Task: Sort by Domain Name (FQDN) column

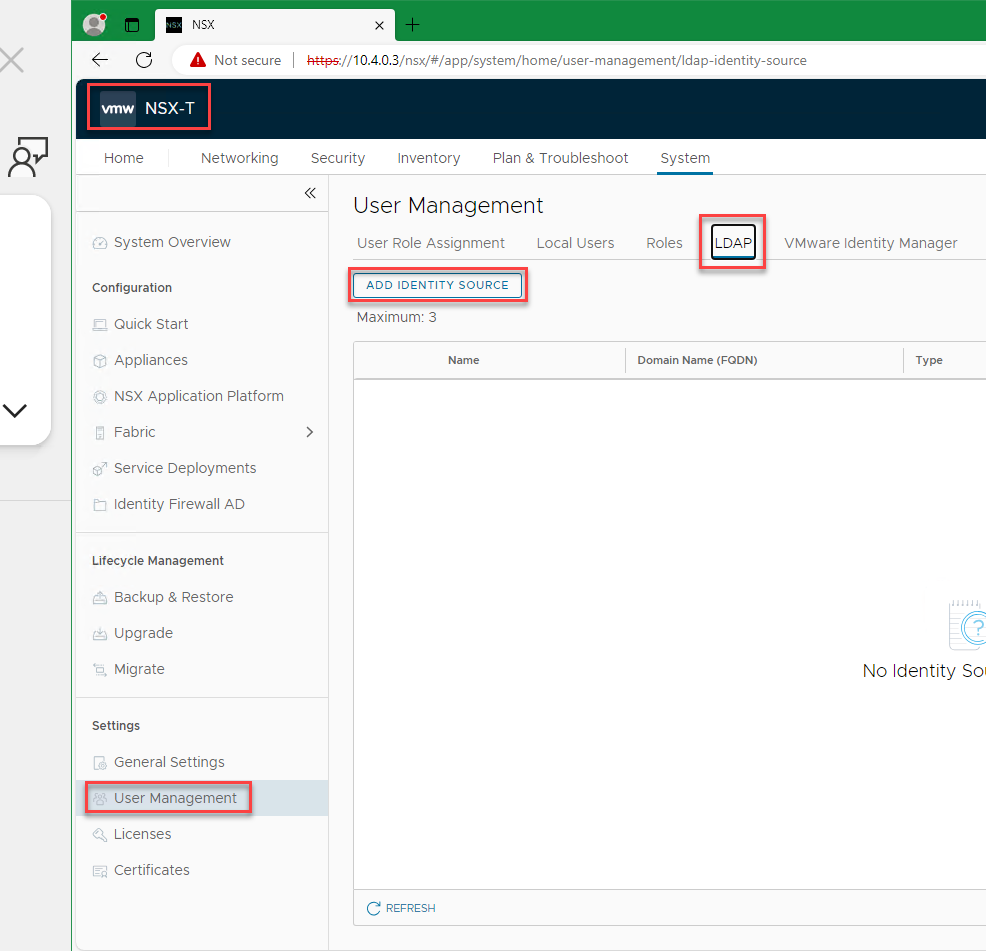Action: (697, 360)
